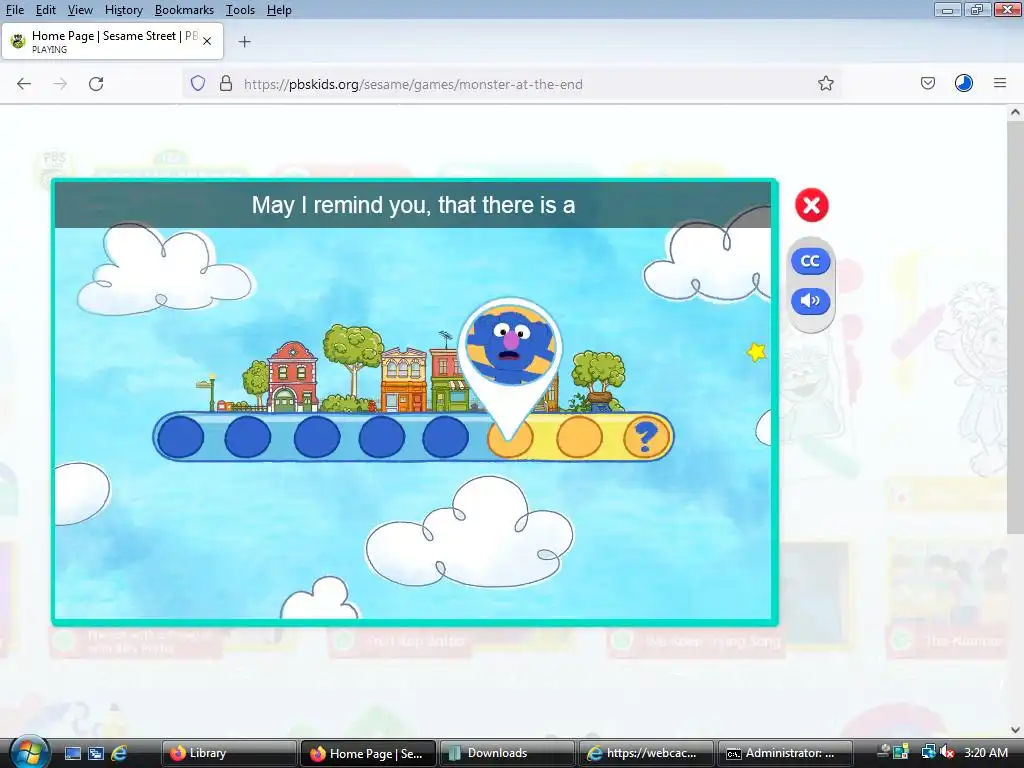Viewport: 1024px width, 768px height.
Task: Bookmark this page with star icon
Action: [x=825, y=84]
